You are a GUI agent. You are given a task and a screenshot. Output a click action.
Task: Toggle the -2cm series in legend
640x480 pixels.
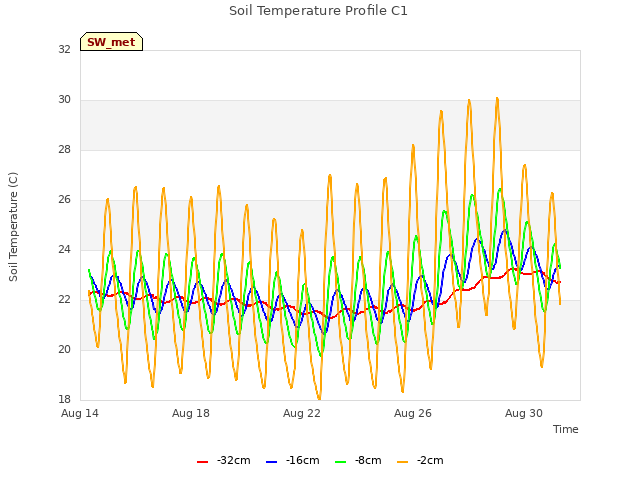(420, 460)
